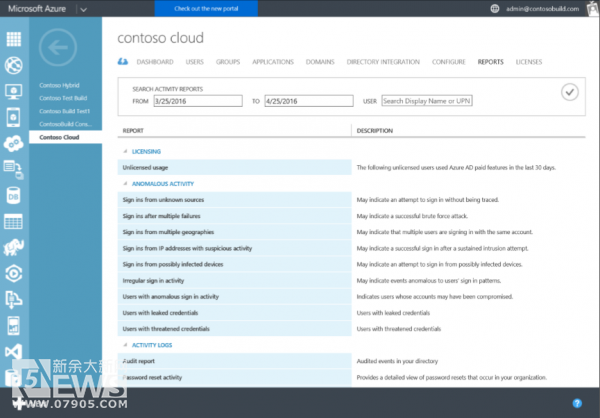
Task: Switch to the Users tab
Action: [195, 62]
